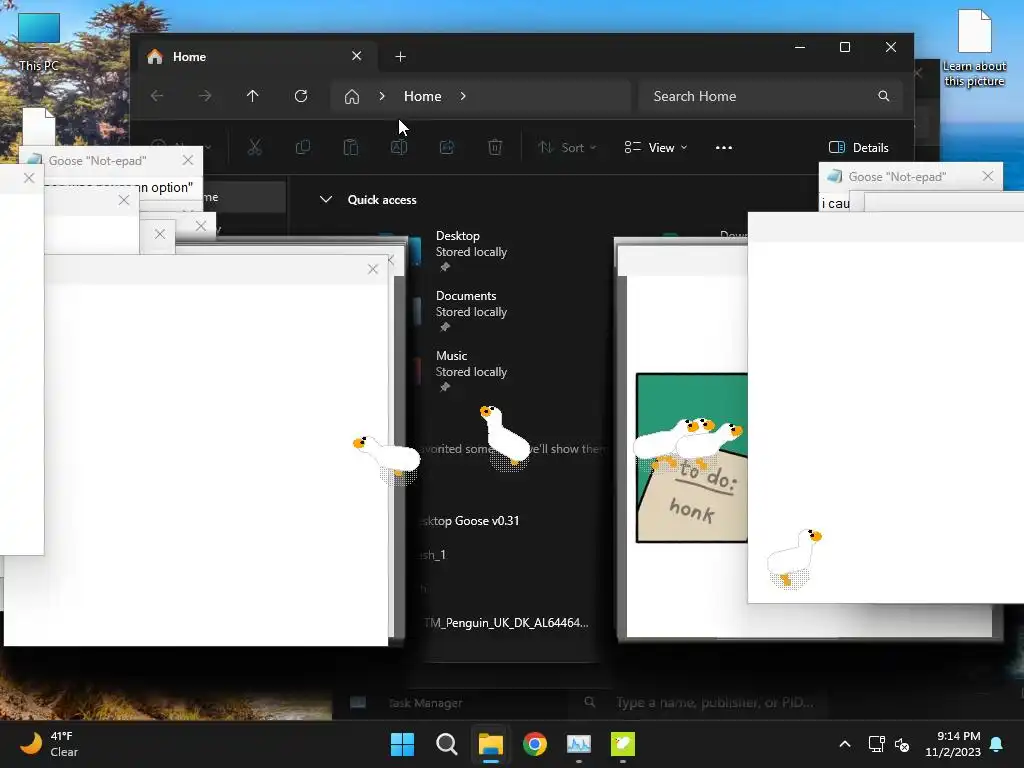Expand the chevron before Home breadcrumb
Image resolution: width=1024 pixels, height=768 pixels.
pos(382,96)
